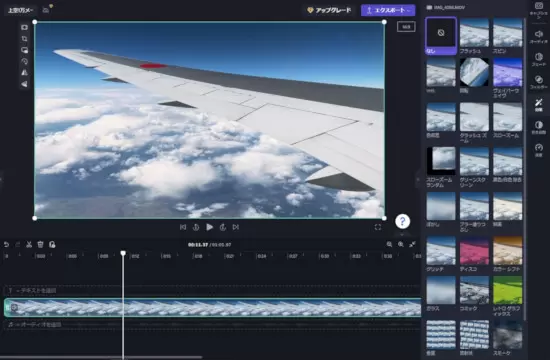Skip to end of the video
The height and width of the screenshot is (360, 550).
tap(236, 227)
